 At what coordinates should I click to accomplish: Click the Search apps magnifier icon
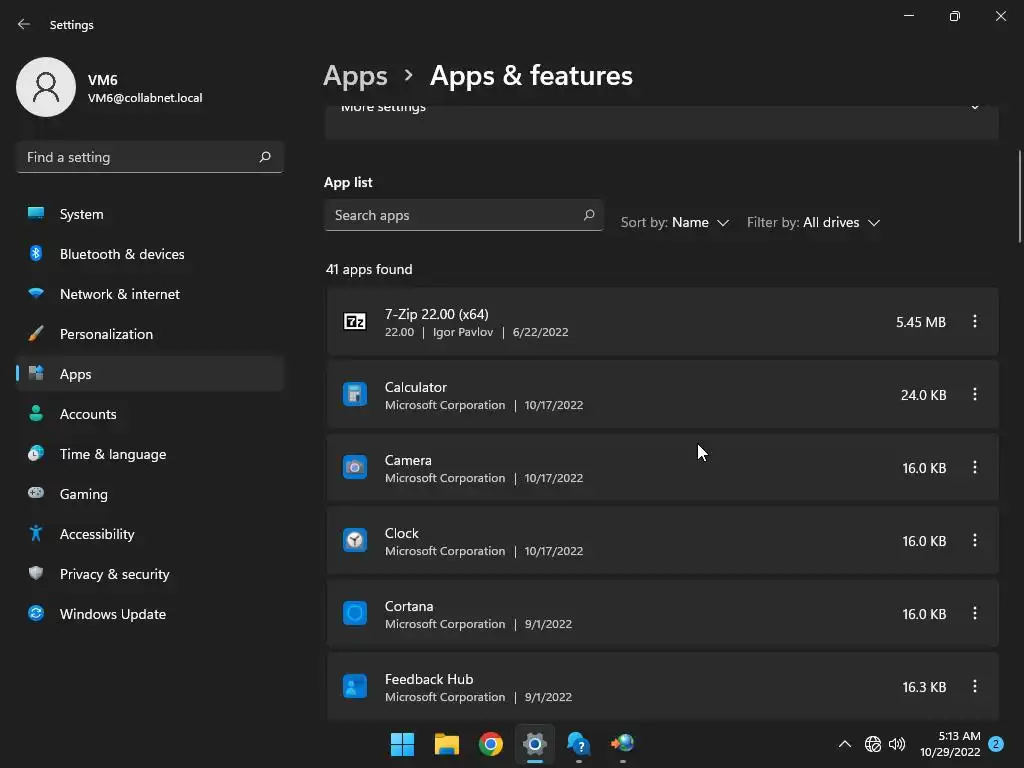588,215
